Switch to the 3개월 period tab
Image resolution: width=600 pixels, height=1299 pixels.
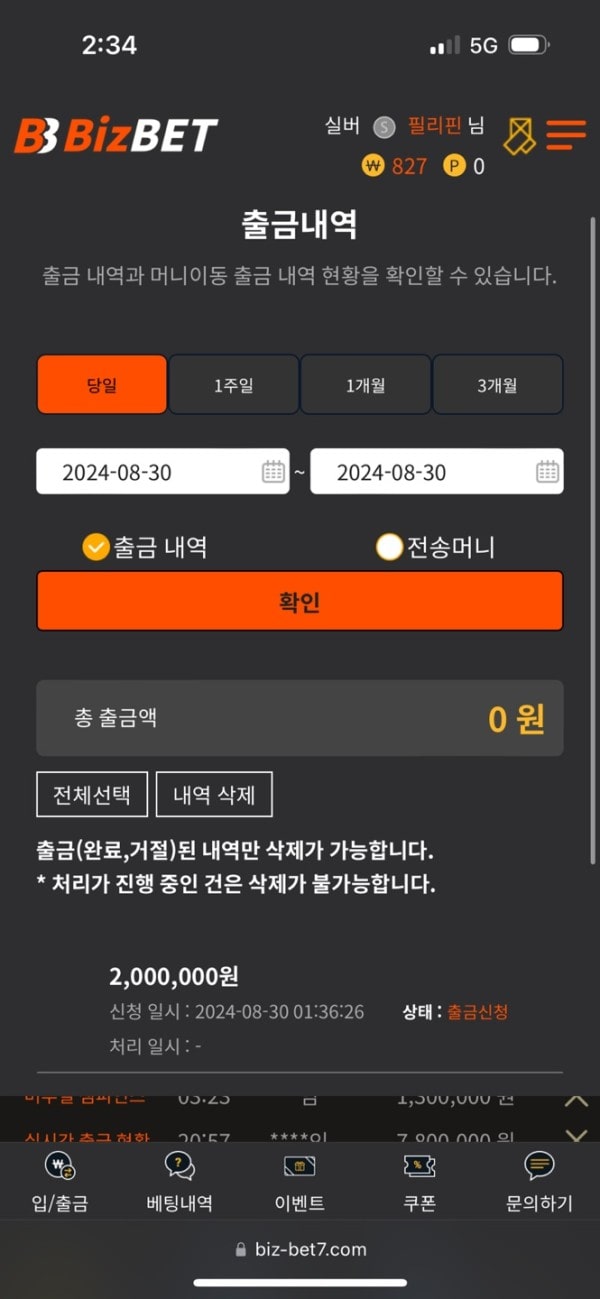click(x=497, y=384)
